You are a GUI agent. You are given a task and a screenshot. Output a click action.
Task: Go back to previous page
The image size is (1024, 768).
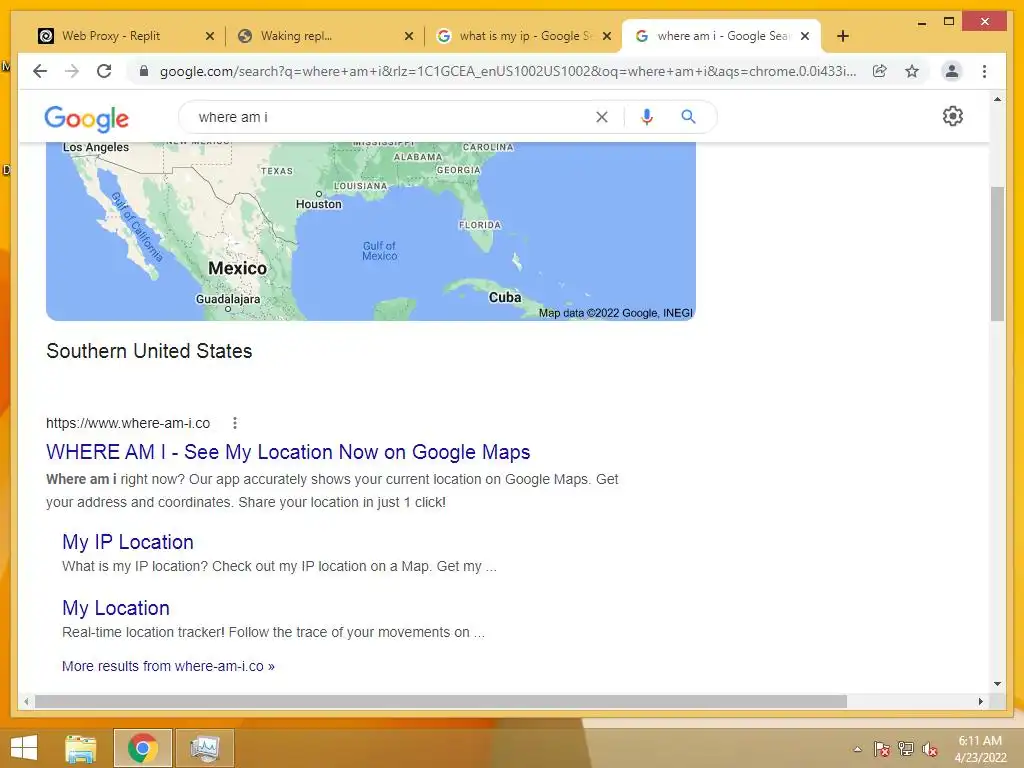coord(40,71)
